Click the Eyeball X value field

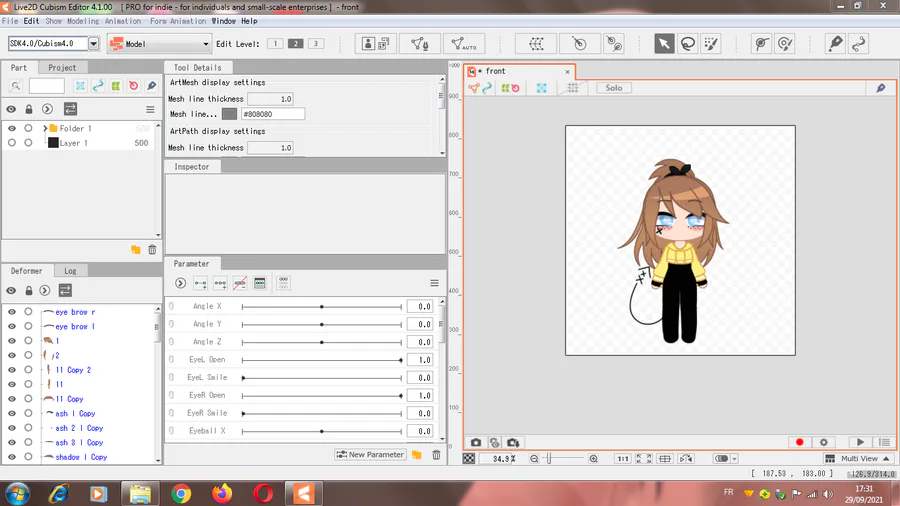tap(420, 431)
